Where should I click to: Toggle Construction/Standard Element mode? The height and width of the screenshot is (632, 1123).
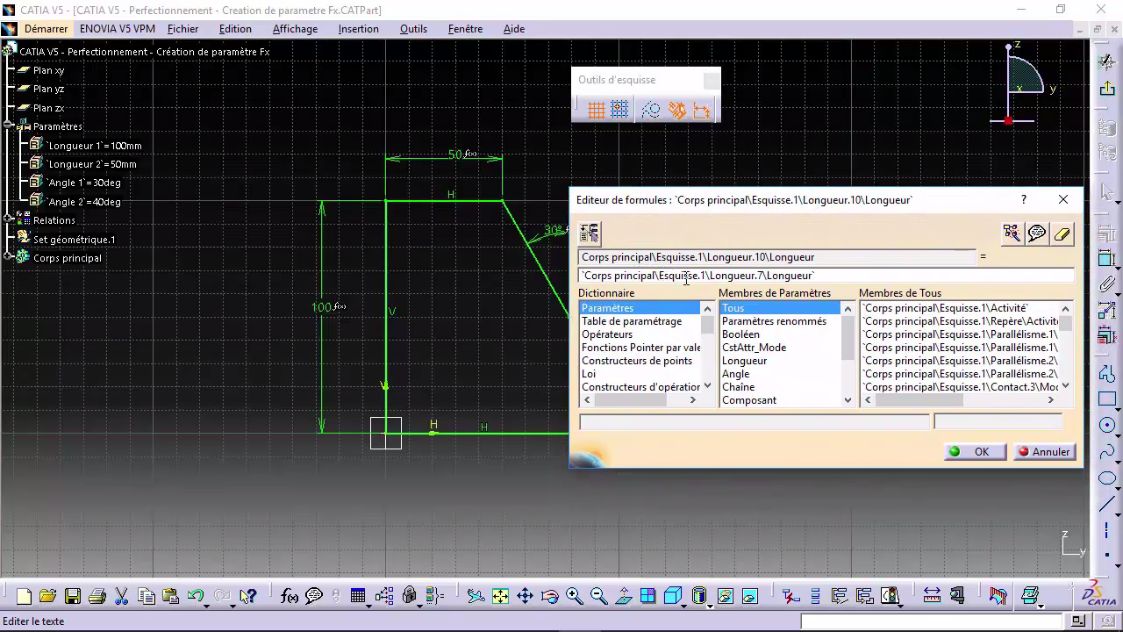(x=651, y=110)
